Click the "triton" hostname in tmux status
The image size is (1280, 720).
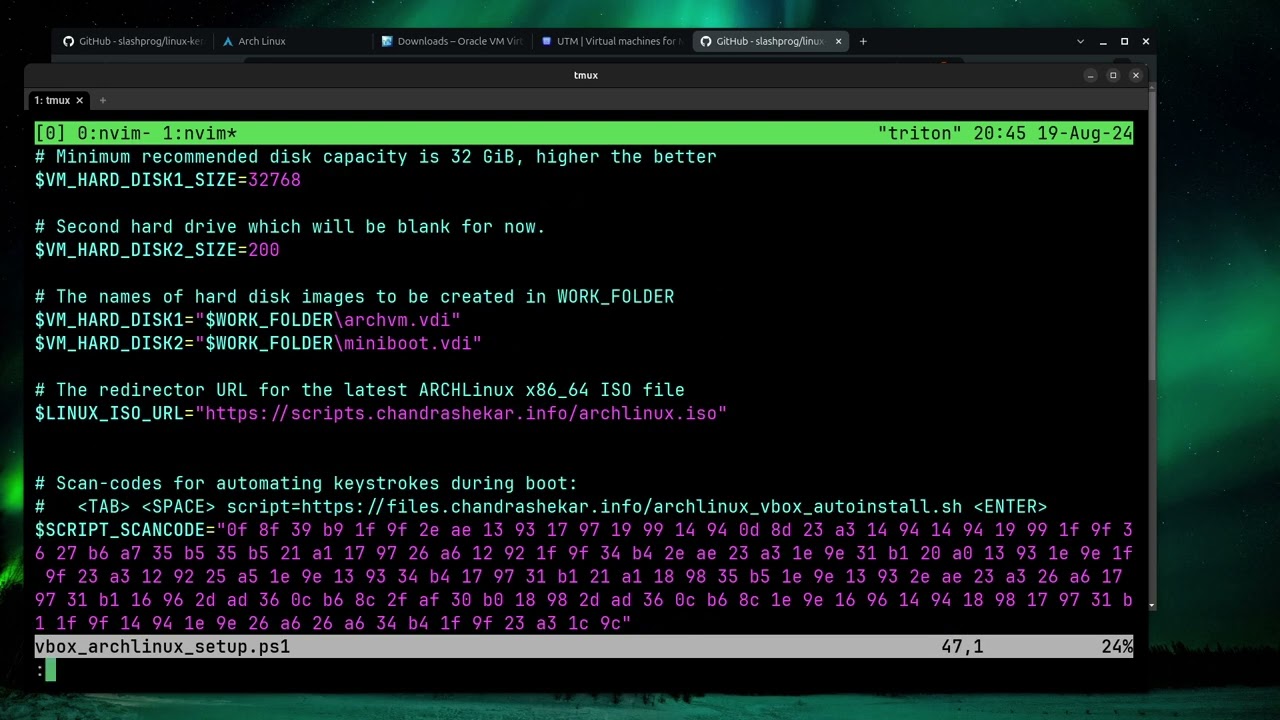(x=919, y=134)
